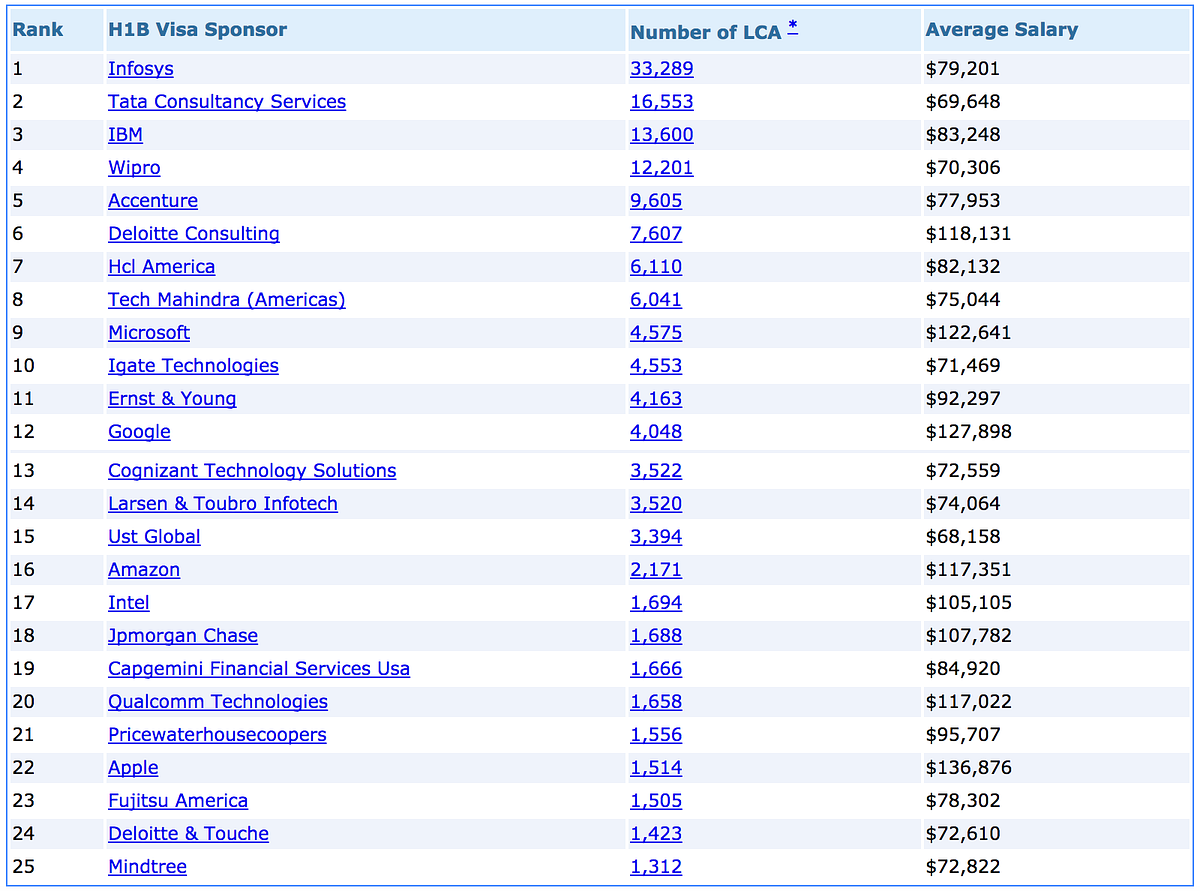Open LCA count 6,041 link
The height and width of the screenshot is (891, 1200).
point(656,300)
